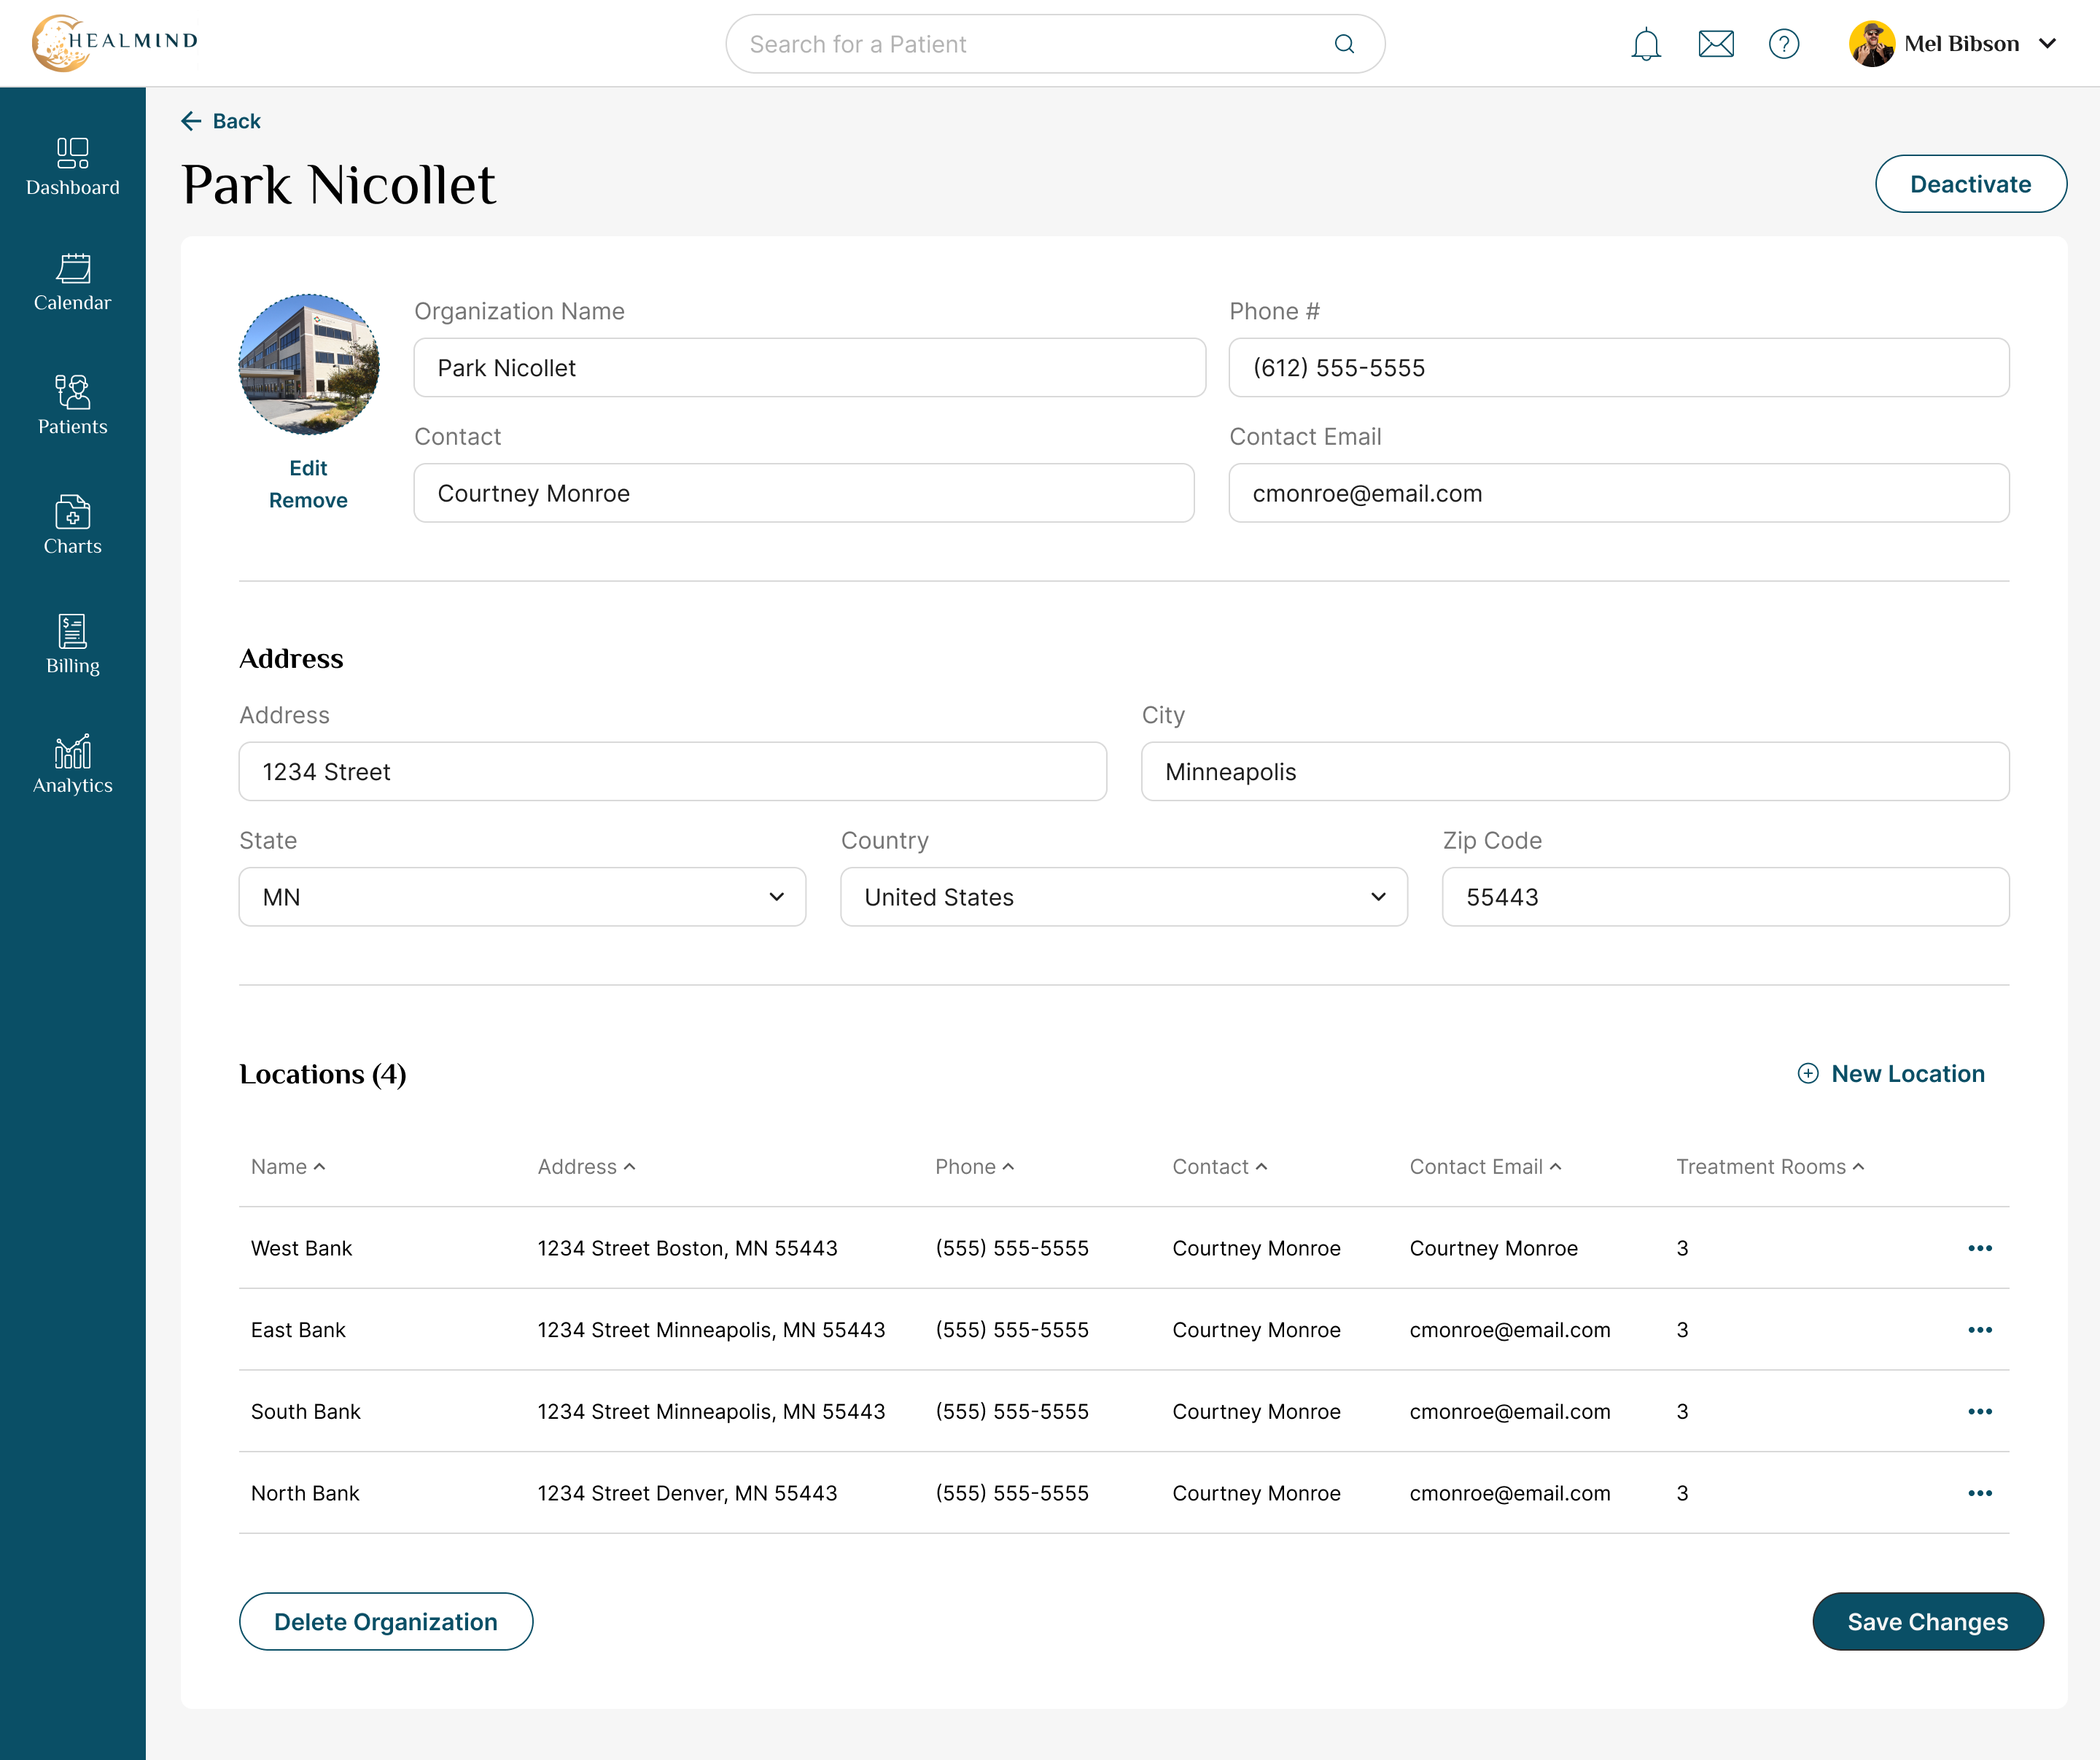Click the Zip Code field showing 55443
The height and width of the screenshot is (1760, 2100).
[x=1726, y=897]
